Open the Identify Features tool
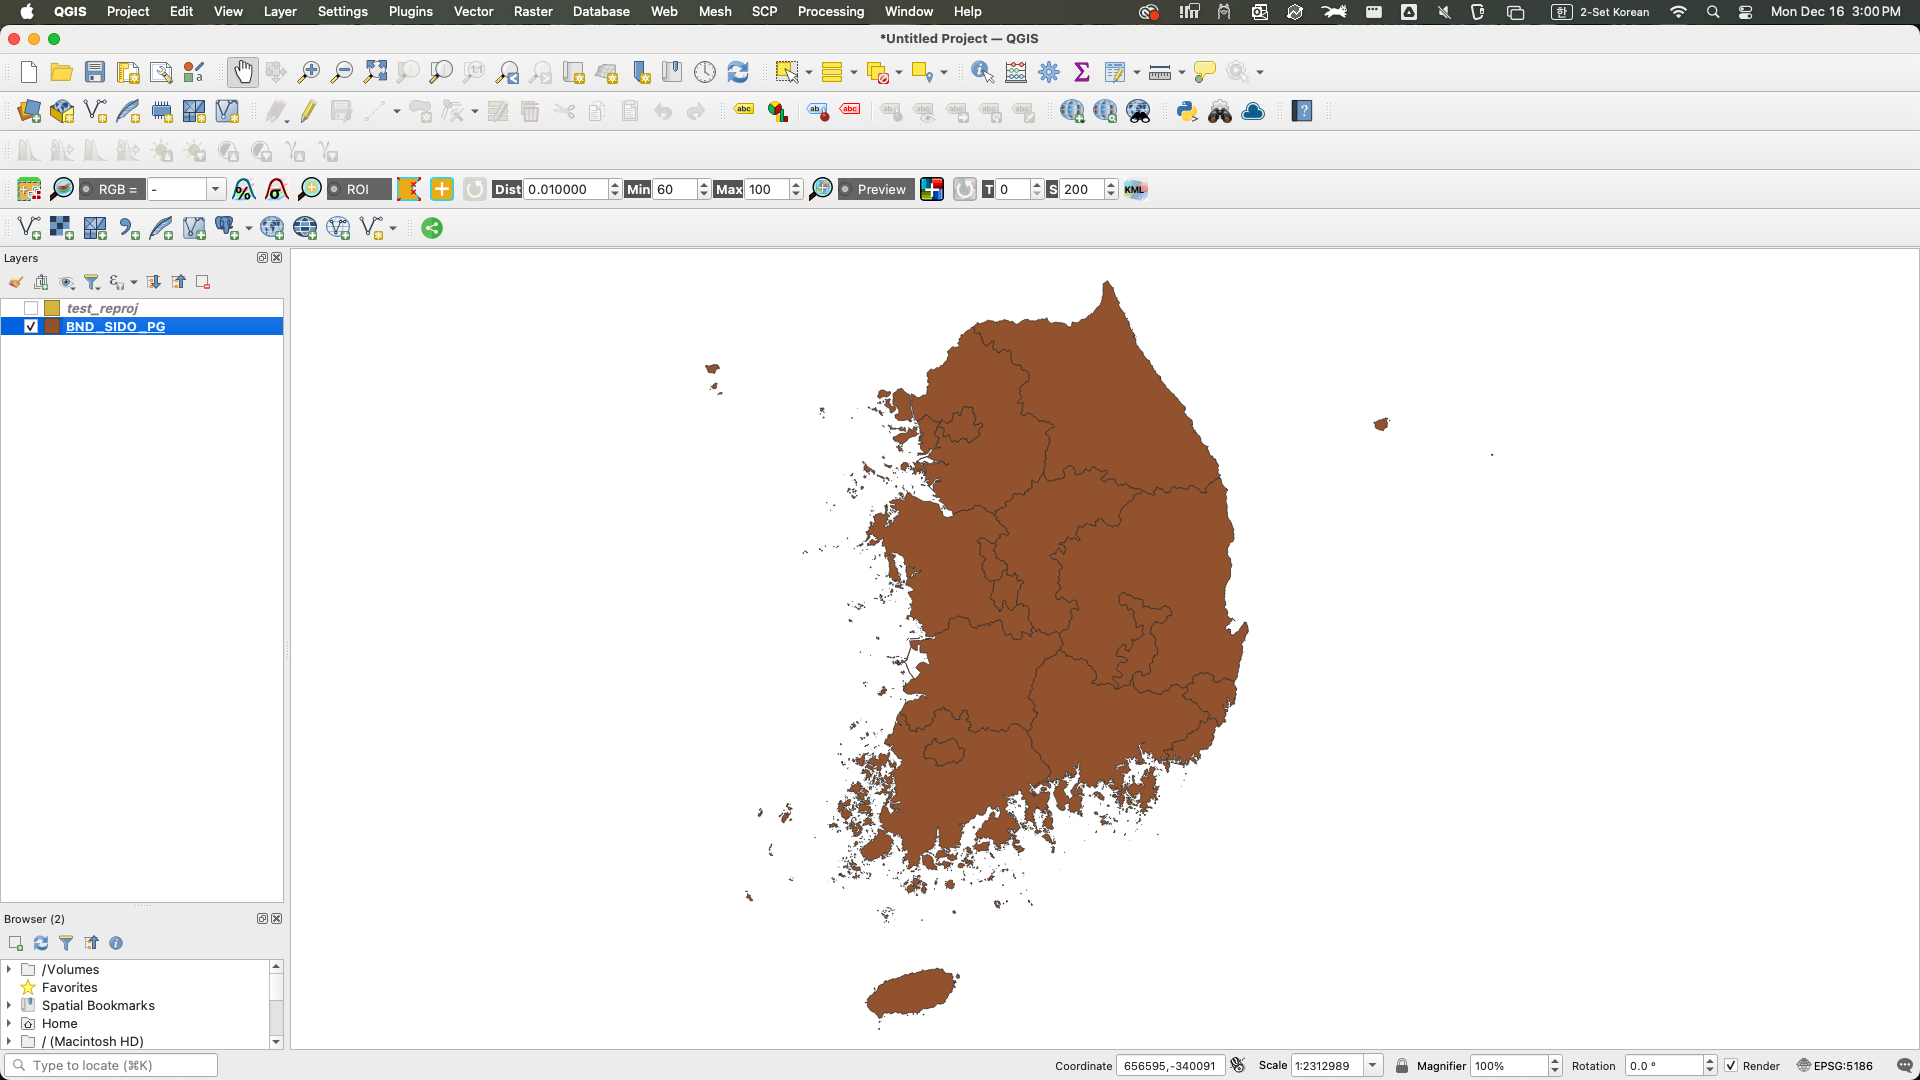The image size is (1920, 1080). pyautogui.click(x=981, y=71)
